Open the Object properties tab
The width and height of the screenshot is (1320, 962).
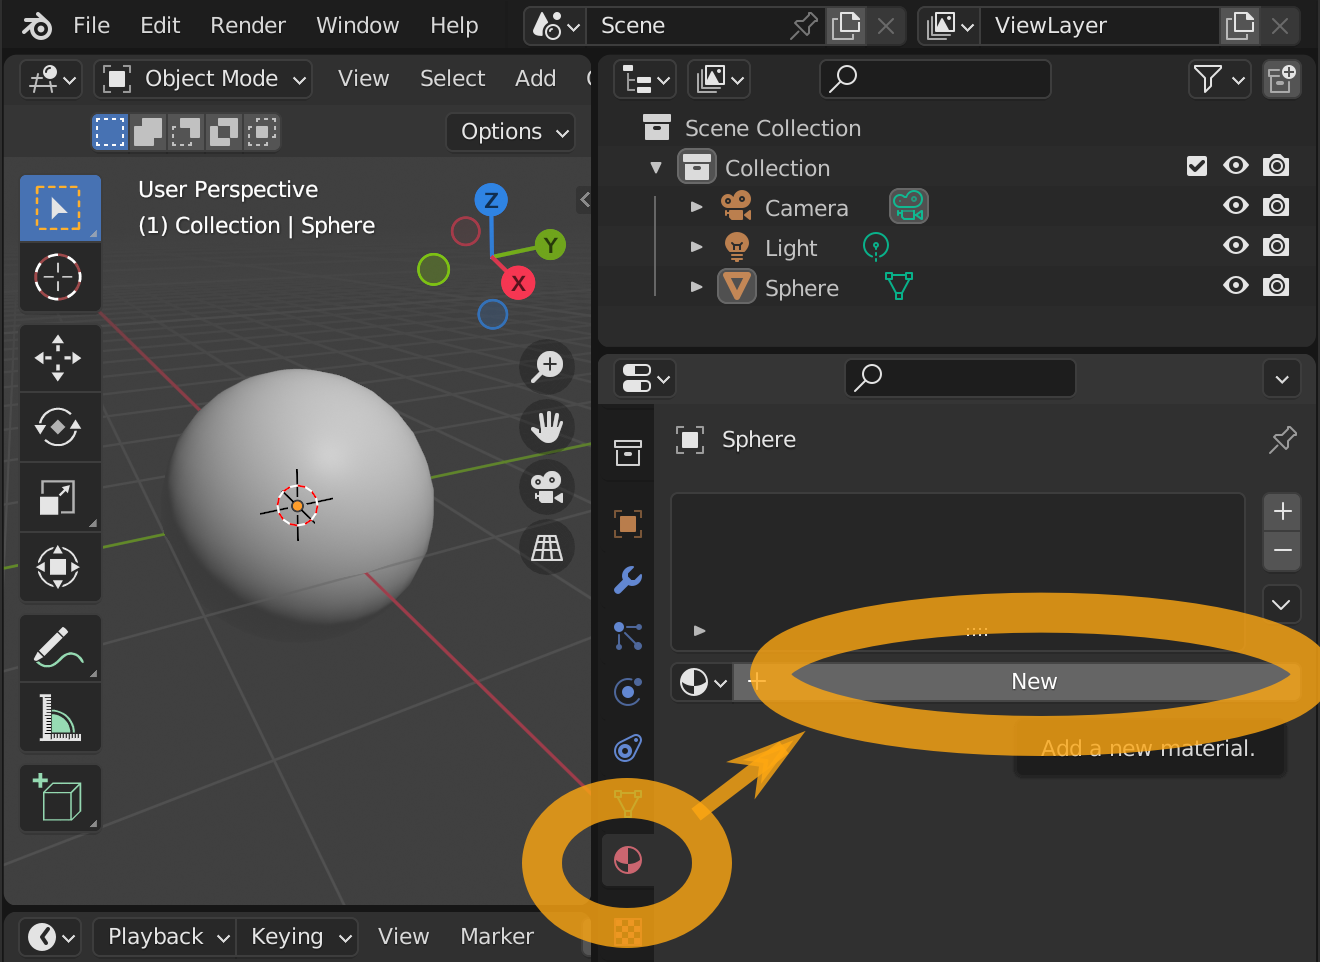click(628, 523)
